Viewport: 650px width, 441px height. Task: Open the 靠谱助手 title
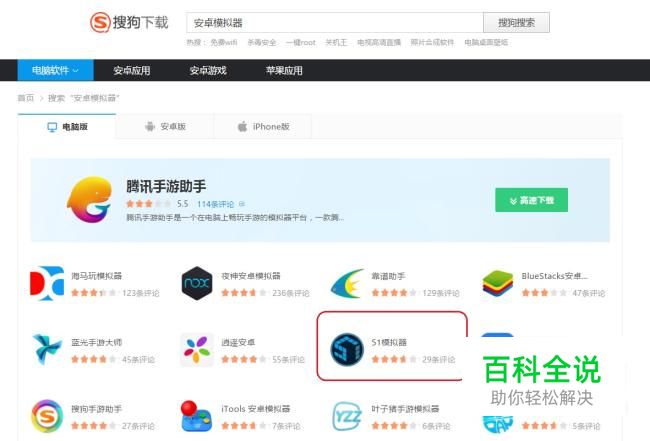(388, 276)
